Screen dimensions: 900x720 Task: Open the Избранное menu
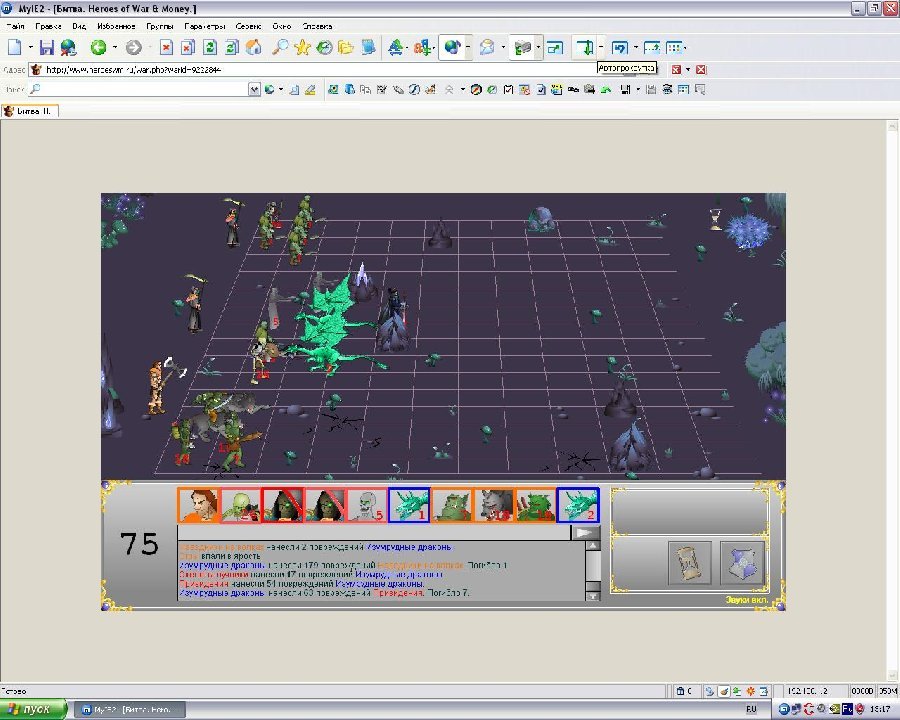[x=116, y=26]
